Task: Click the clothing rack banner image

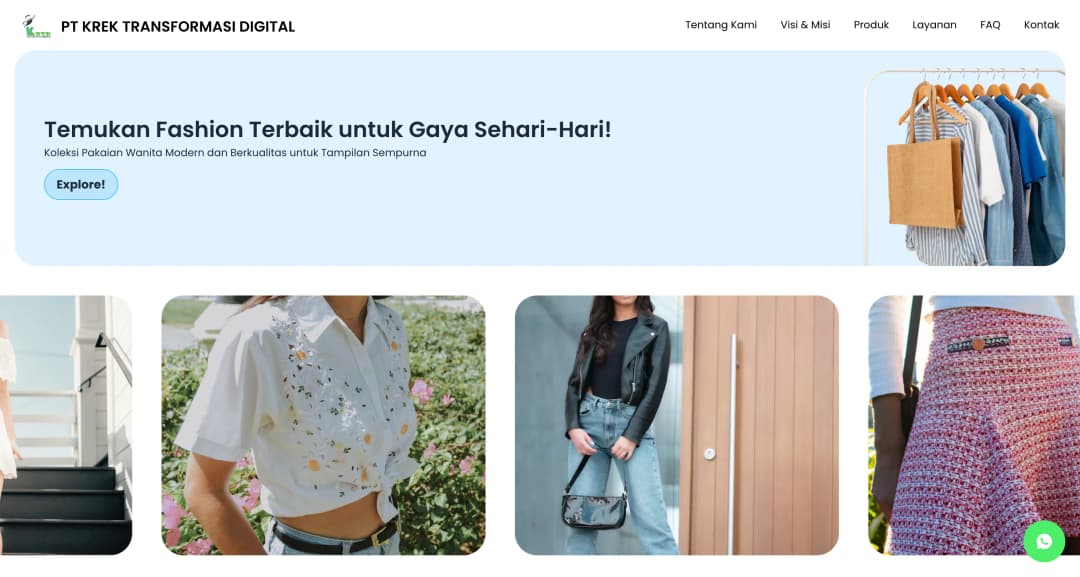Action: click(x=965, y=167)
